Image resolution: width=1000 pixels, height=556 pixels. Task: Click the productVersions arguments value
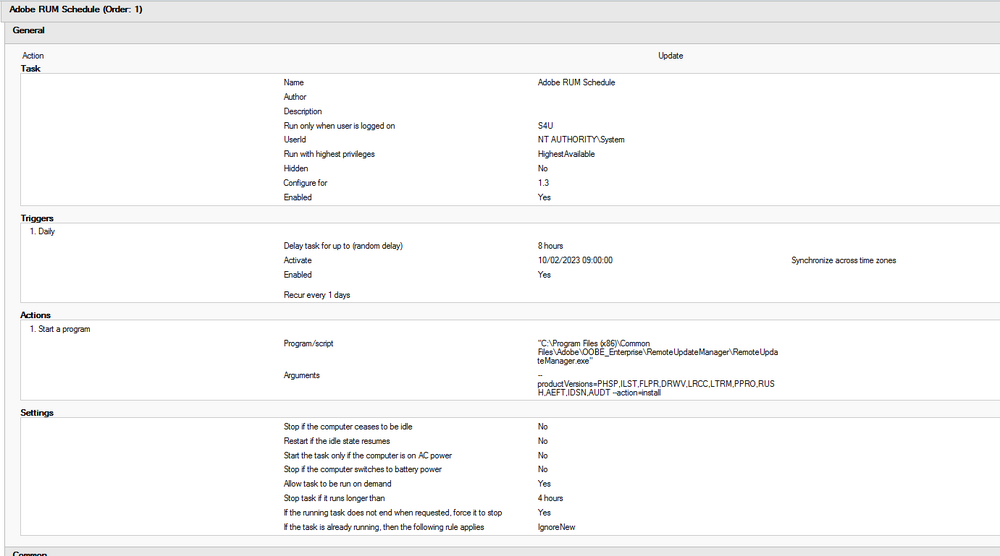tap(656, 384)
